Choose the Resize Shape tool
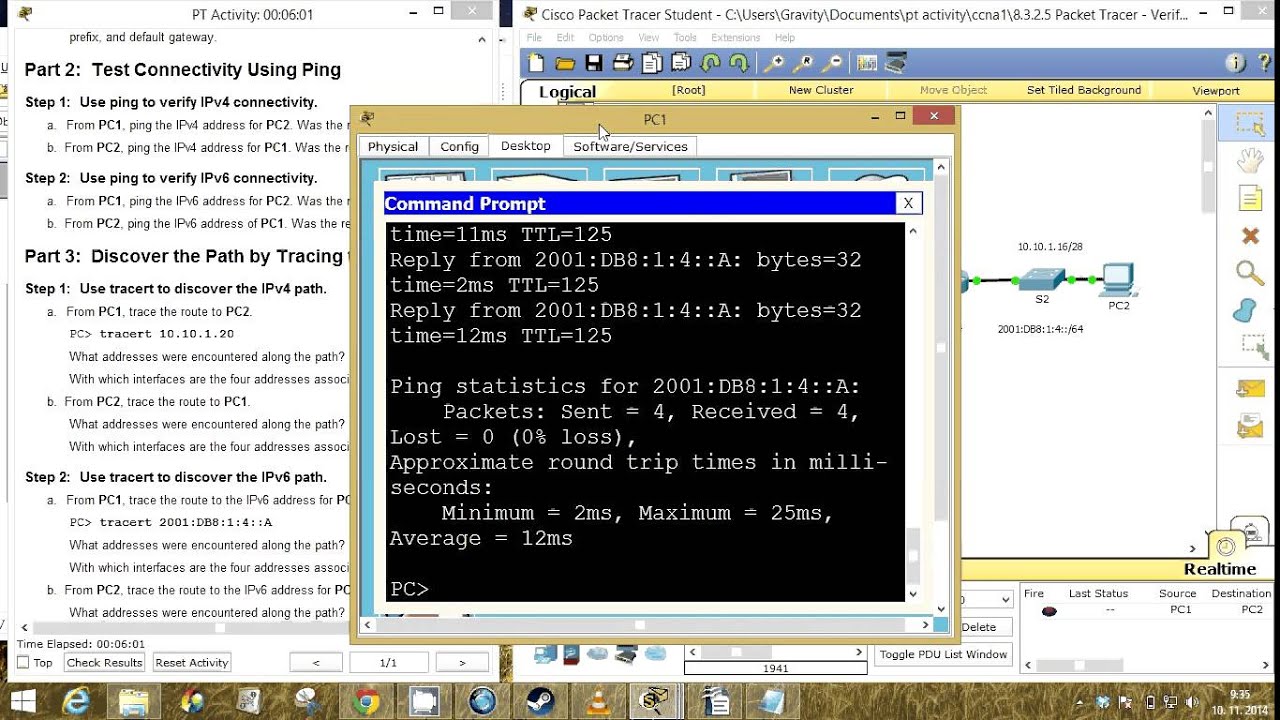 pos(1253,346)
